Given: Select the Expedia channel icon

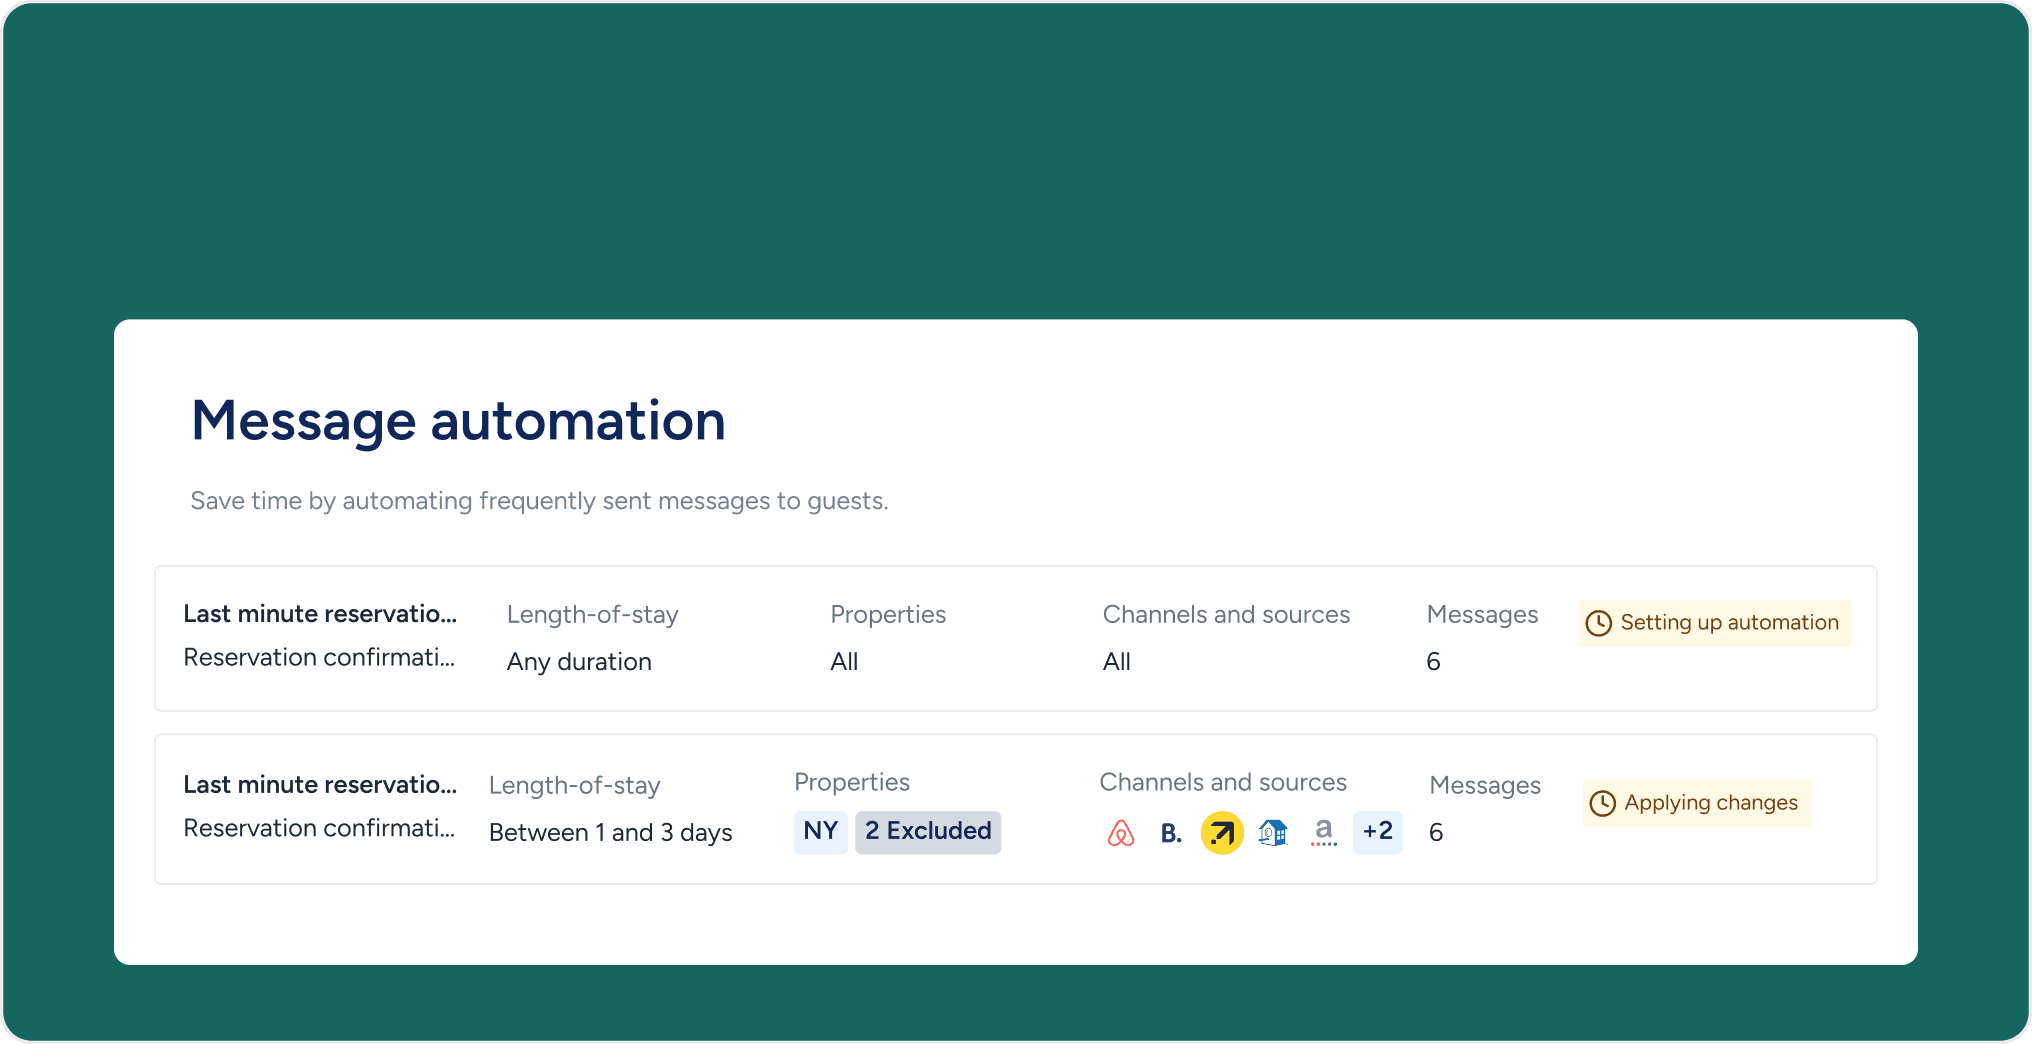Looking at the screenshot, I should tap(1221, 832).
